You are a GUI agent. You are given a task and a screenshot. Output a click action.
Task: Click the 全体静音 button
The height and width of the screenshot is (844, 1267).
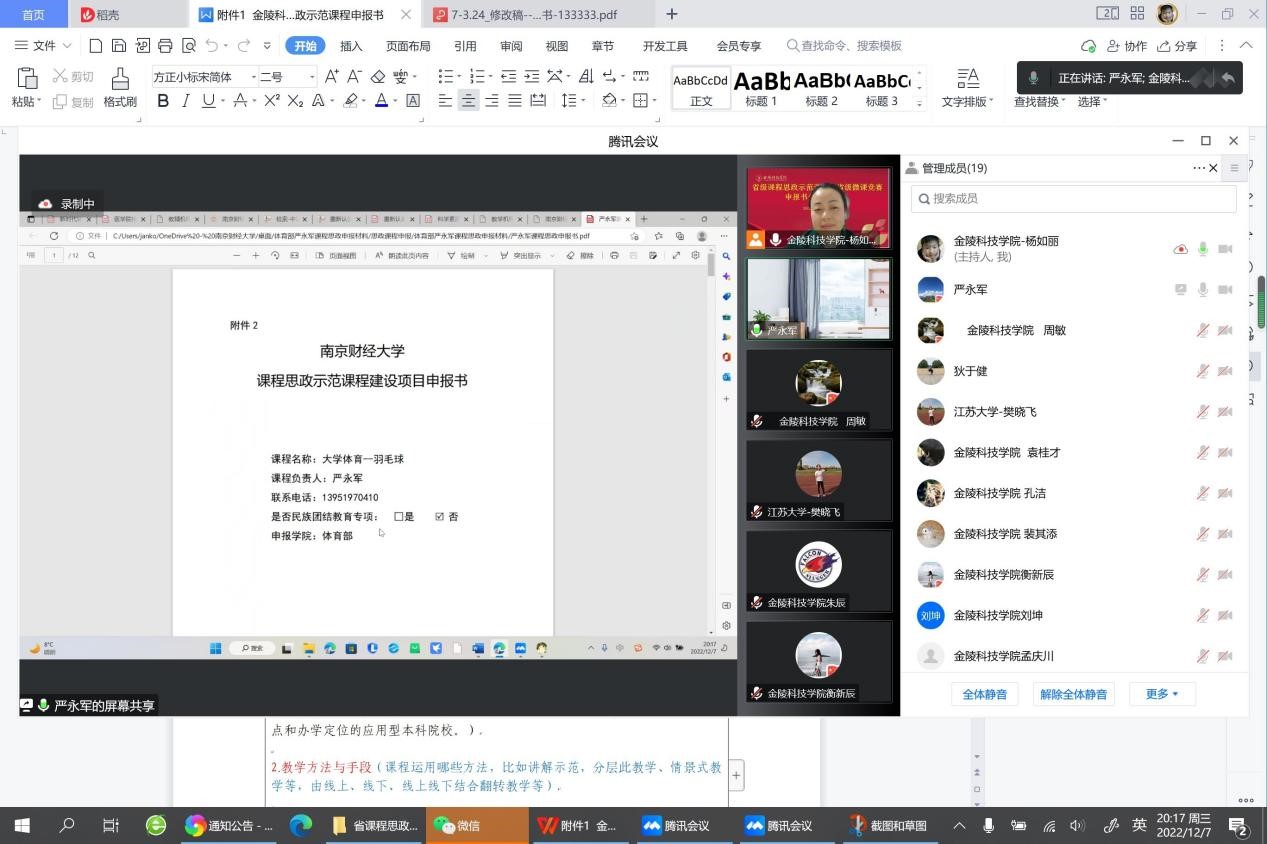pyautogui.click(x=984, y=694)
